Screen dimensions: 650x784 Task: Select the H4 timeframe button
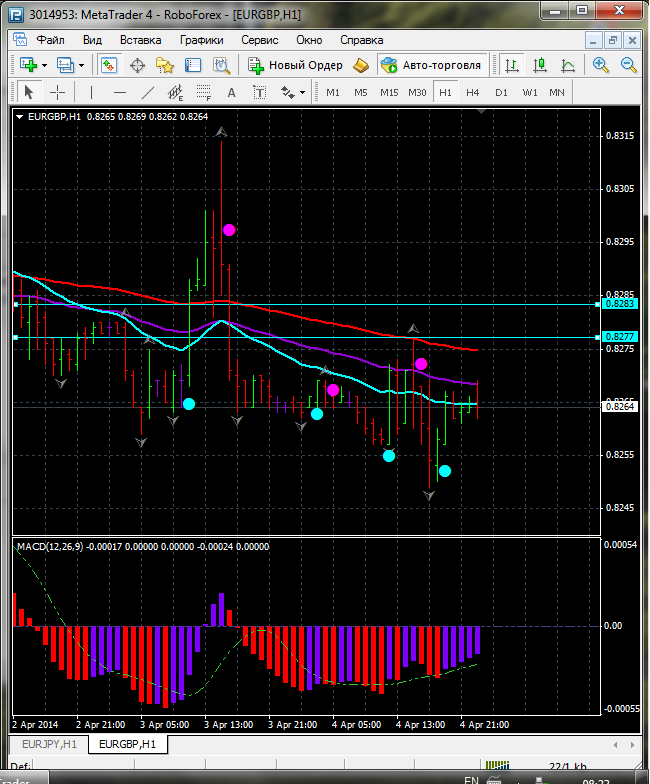[473, 92]
